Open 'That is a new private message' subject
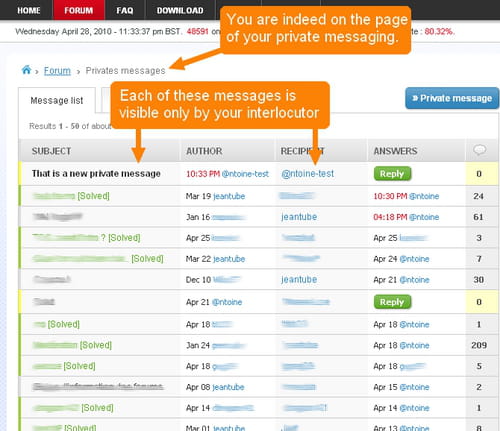 tap(96, 174)
